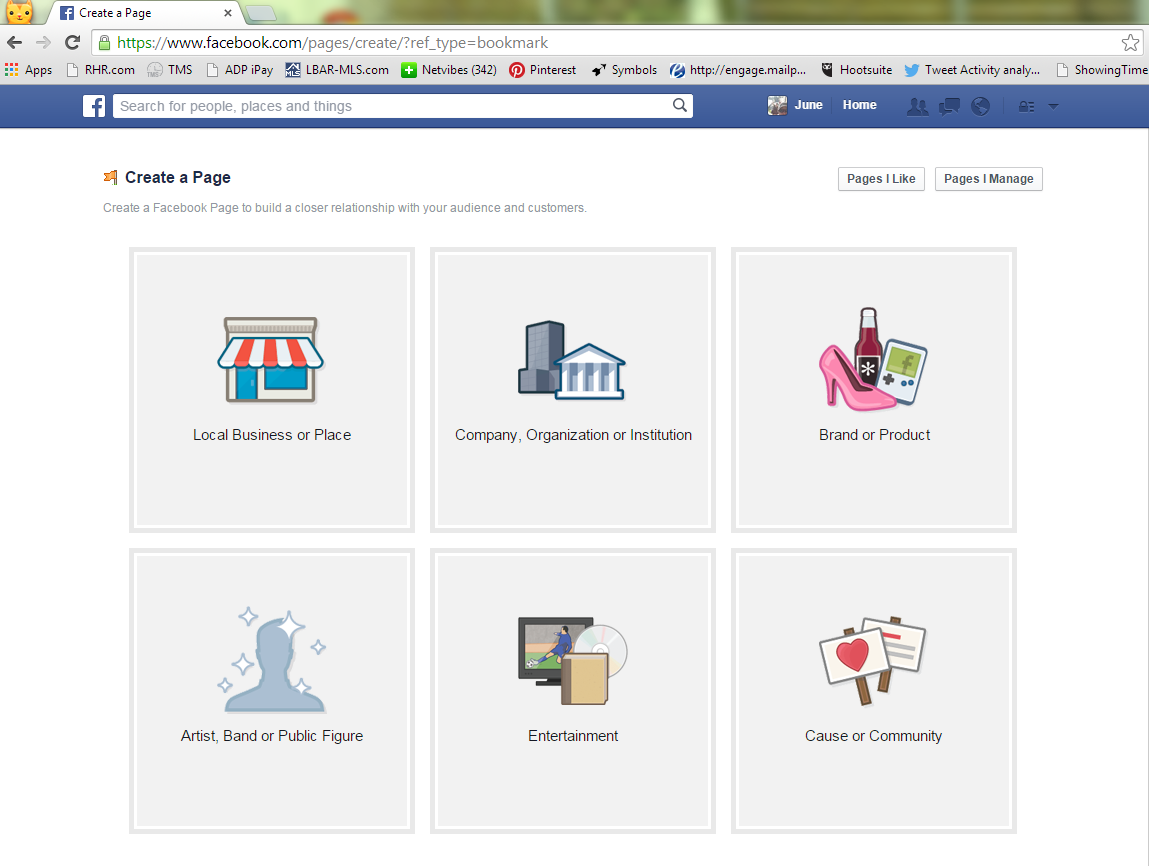
Task: Select the Entertainment TV icon
Action: point(572,660)
